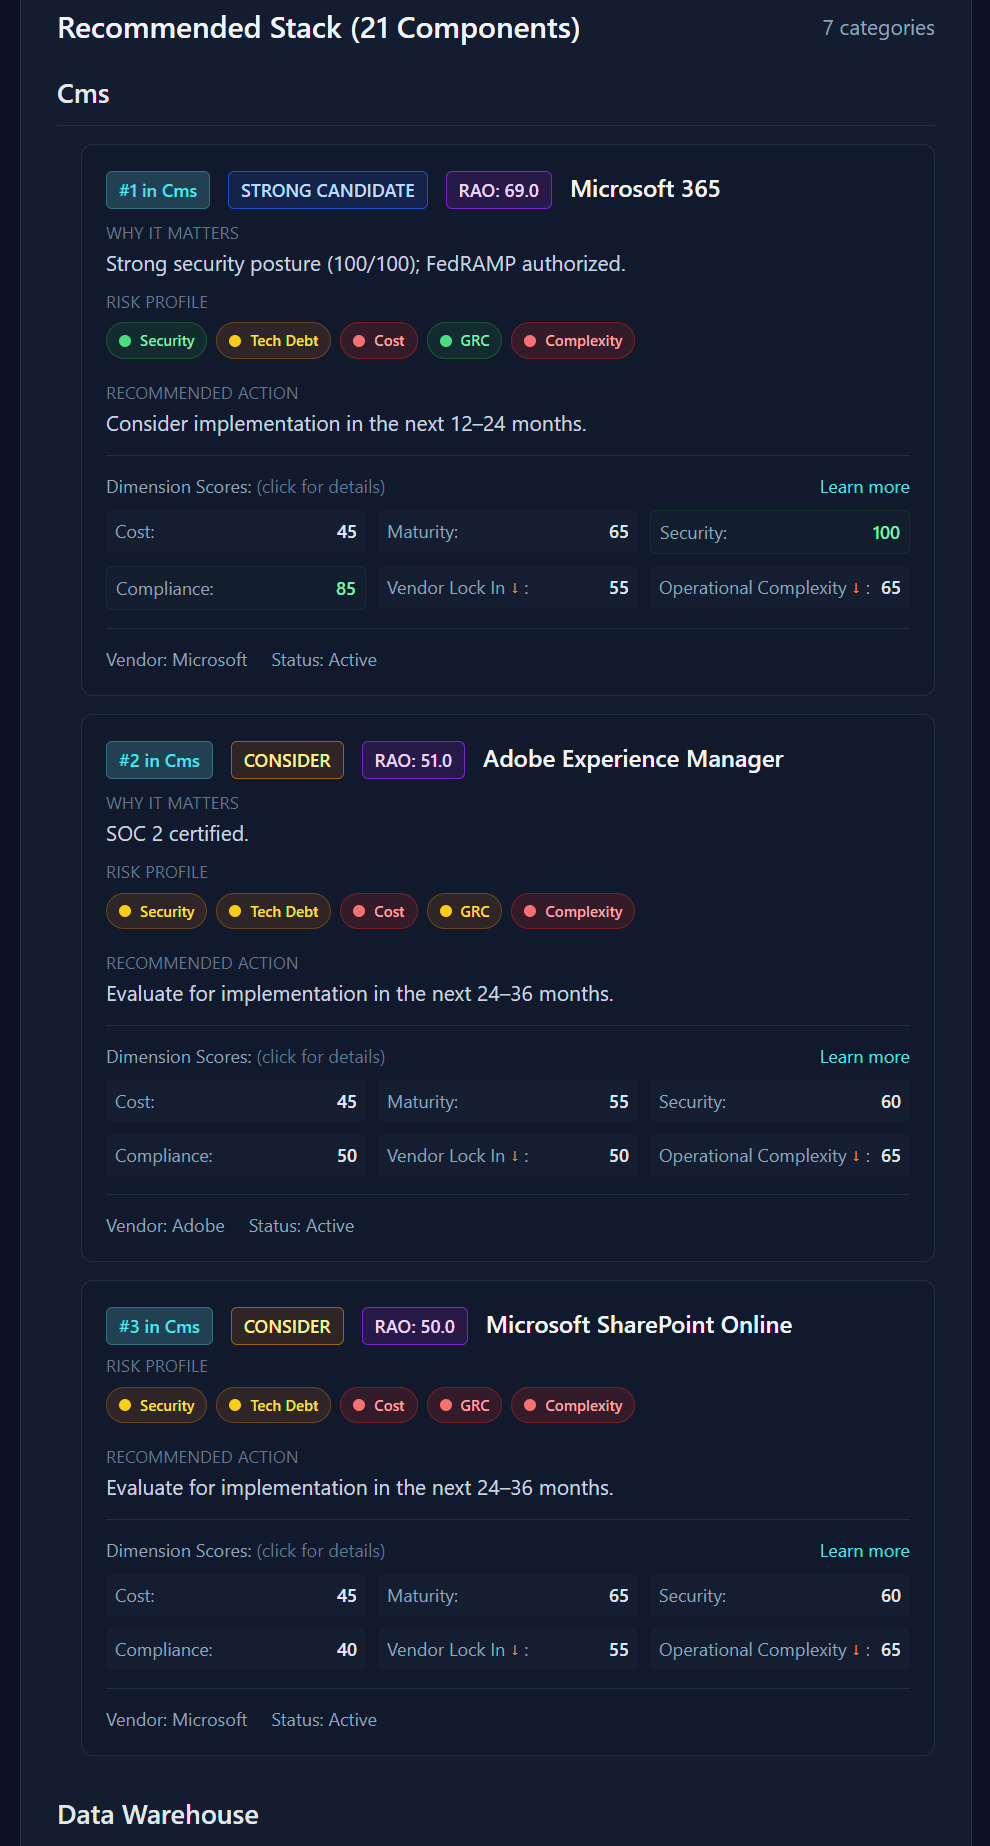Click Security chip on Adobe Experience Manager
Viewport: 990px width, 1846px height.
click(x=156, y=912)
